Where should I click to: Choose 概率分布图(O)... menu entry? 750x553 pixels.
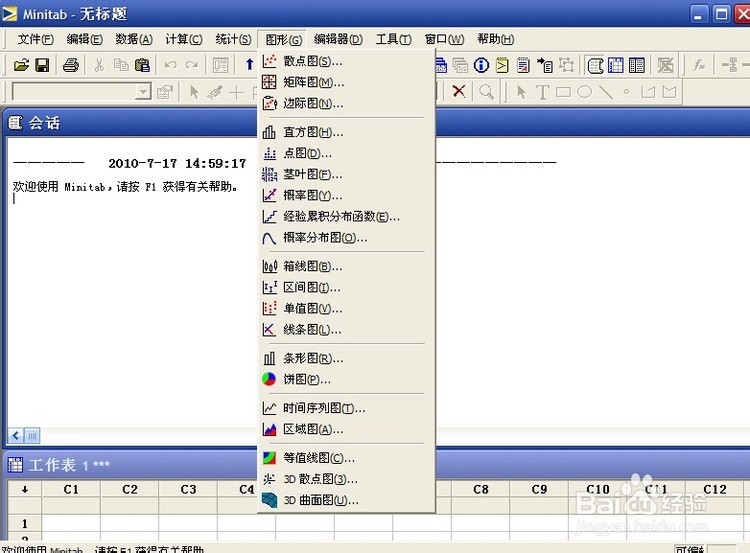click(346, 238)
